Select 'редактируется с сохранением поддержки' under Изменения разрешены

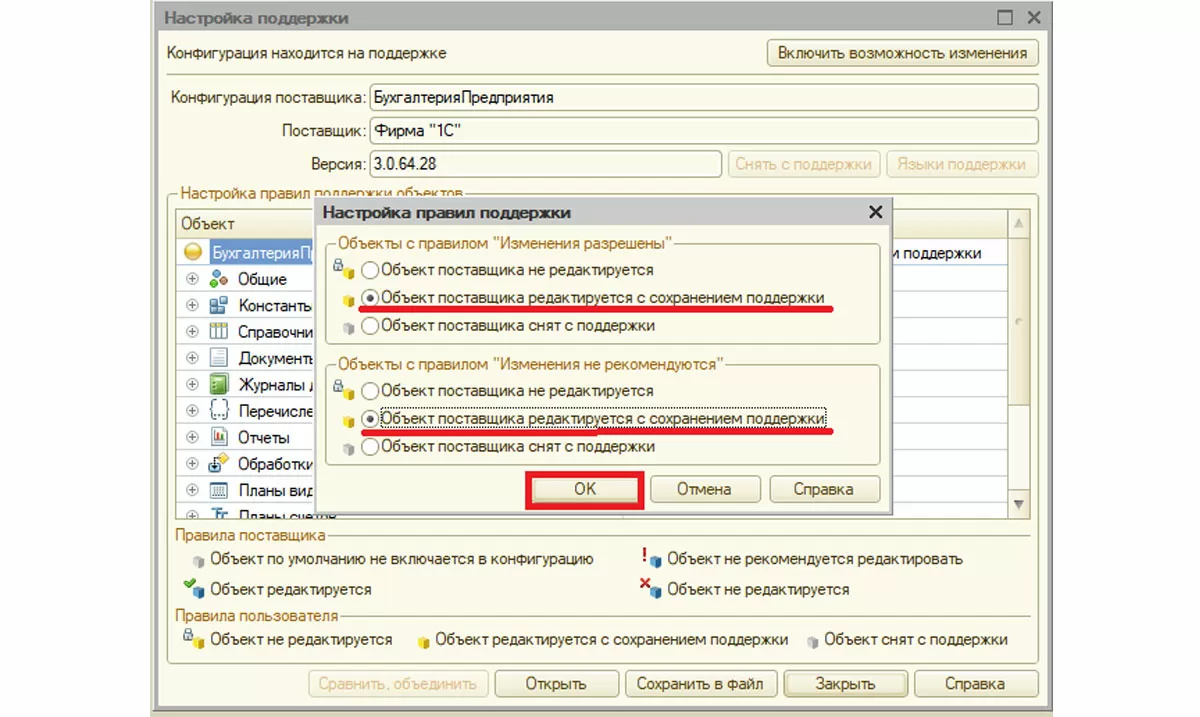click(x=371, y=298)
